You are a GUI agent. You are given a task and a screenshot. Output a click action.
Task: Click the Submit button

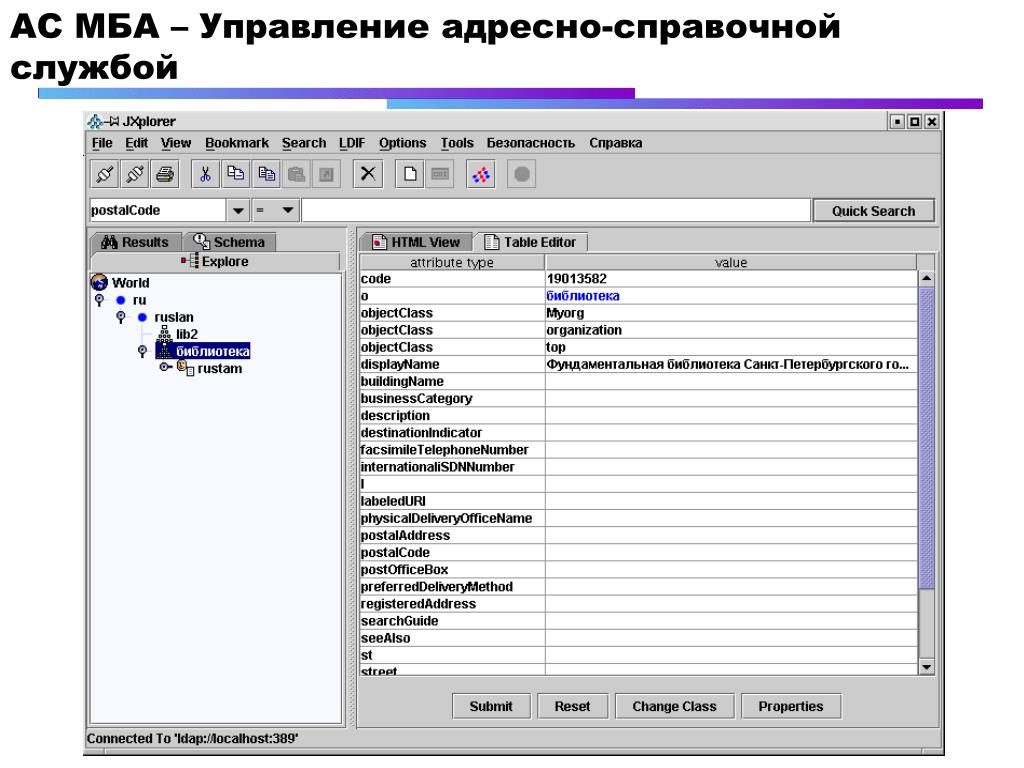pos(491,706)
